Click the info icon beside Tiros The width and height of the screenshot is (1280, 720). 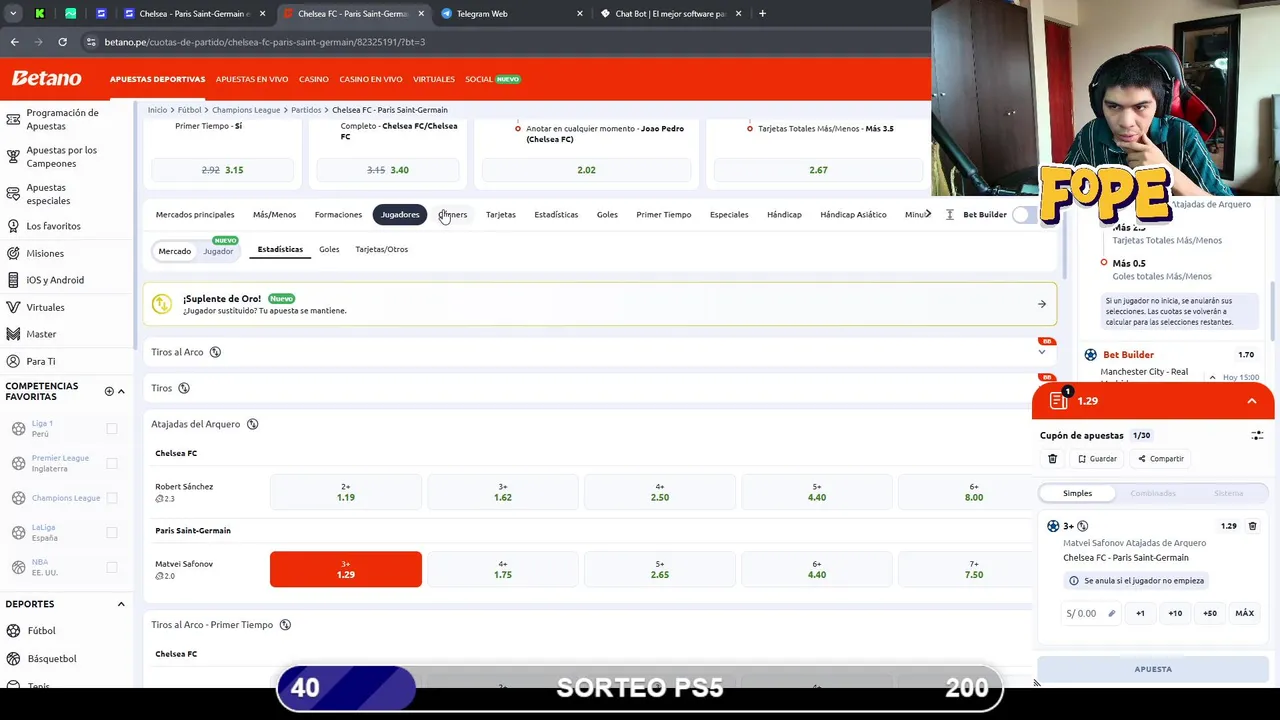pyautogui.click(x=184, y=388)
